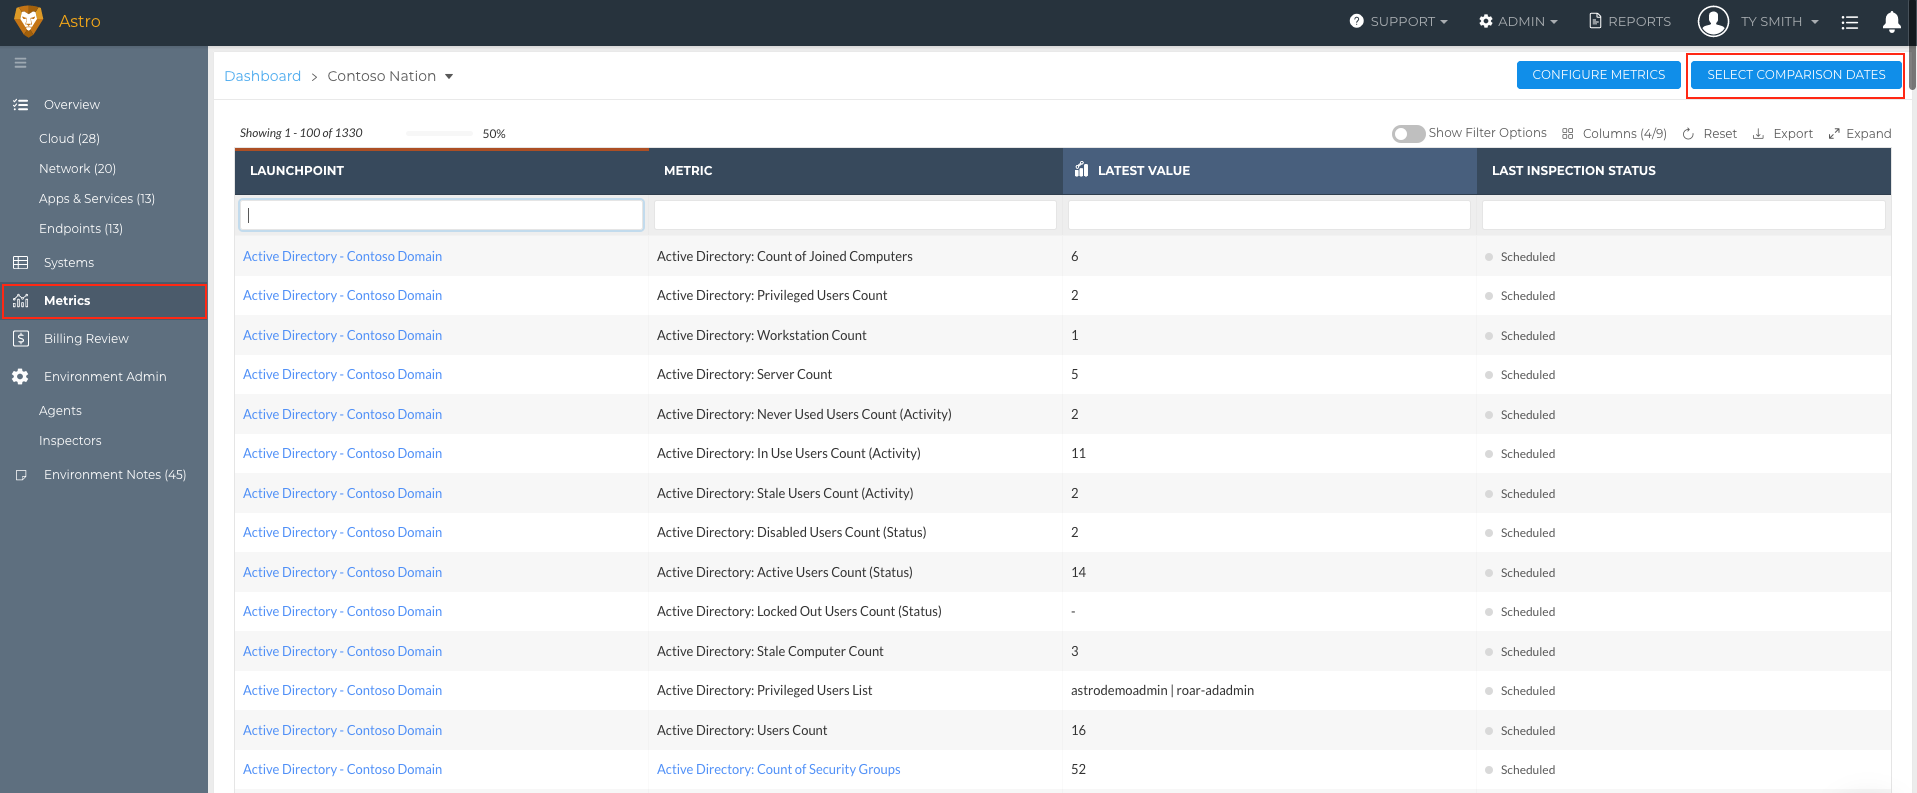This screenshot has height=793, width=1917.
Task: Click the Overview list icon
Action: click(x=20, y=104)
